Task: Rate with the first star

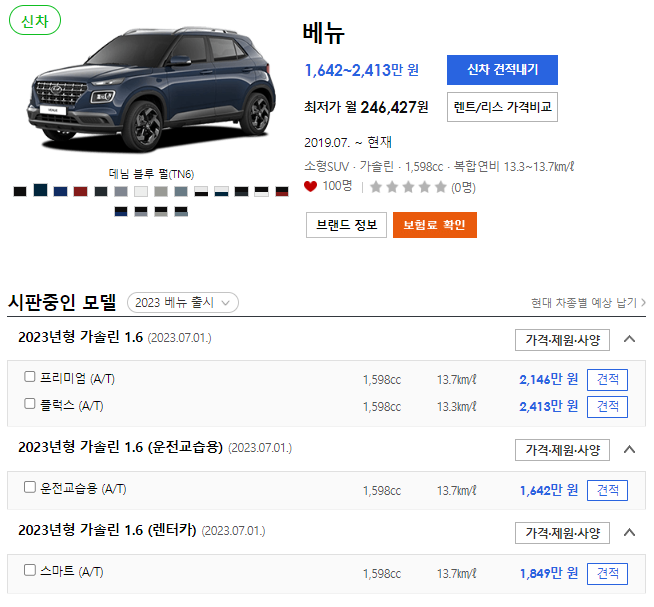Action: click(376, 187)
